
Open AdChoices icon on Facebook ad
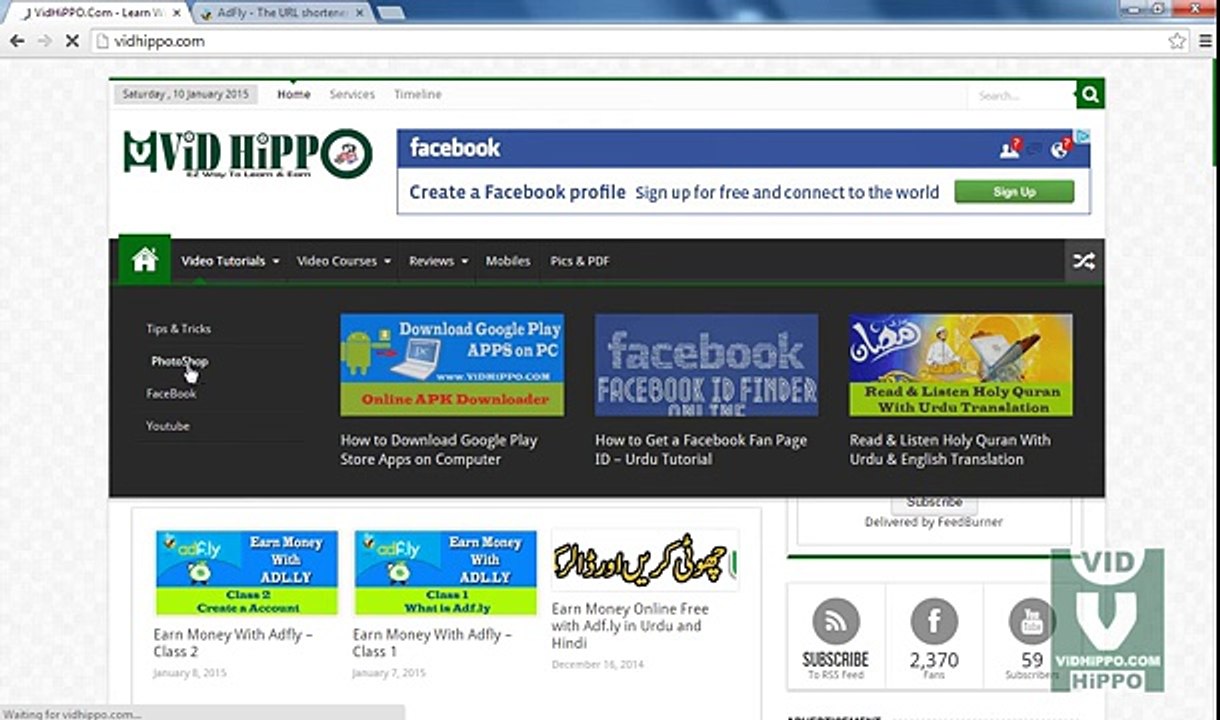pos(1082,136)
